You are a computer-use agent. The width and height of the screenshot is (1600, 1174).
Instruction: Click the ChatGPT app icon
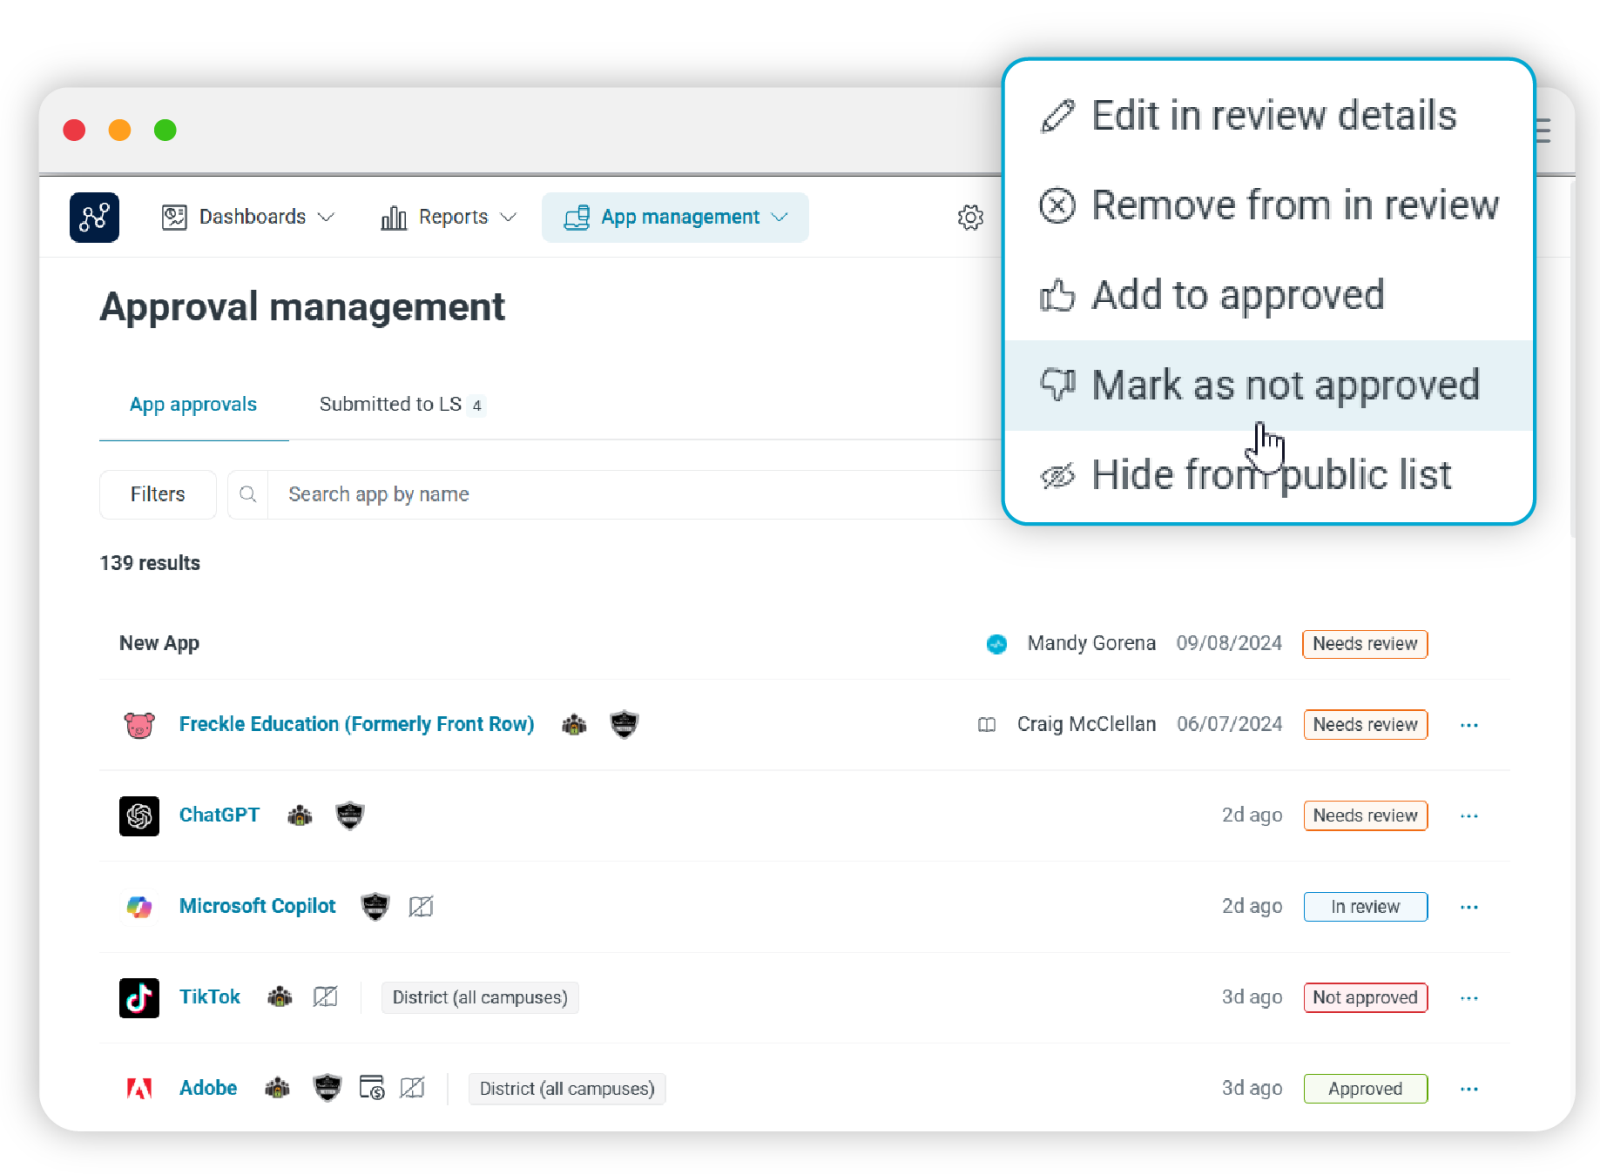click(139, 816)
